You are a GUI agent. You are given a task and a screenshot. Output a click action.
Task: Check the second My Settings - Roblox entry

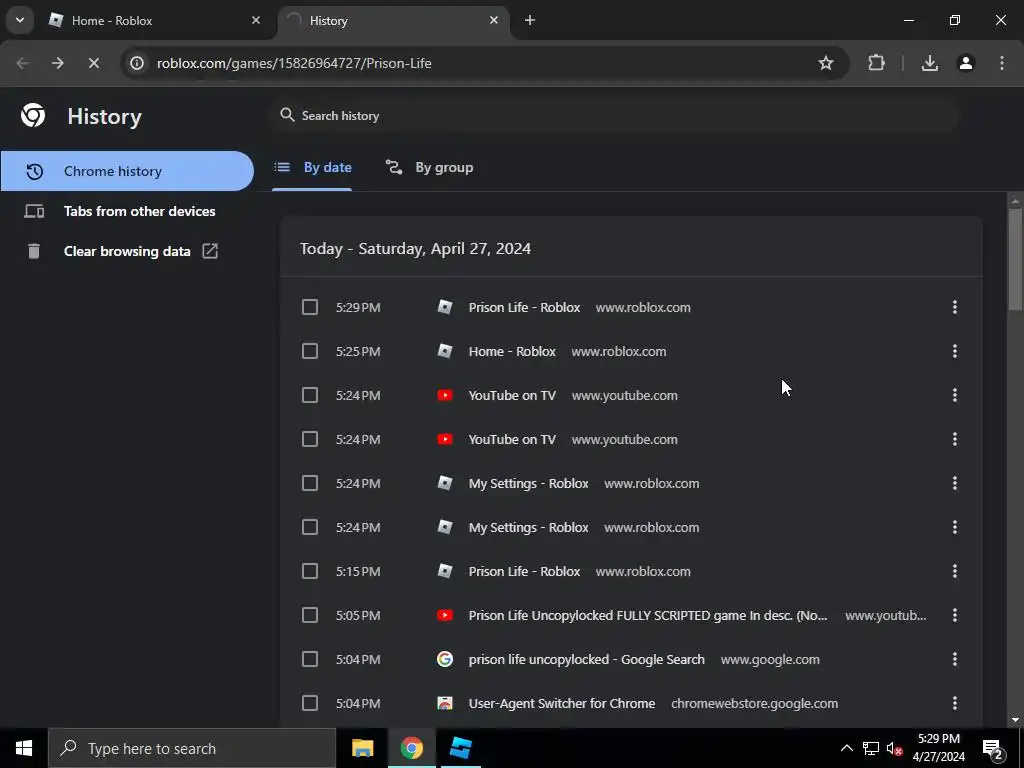tap(310, 527)
